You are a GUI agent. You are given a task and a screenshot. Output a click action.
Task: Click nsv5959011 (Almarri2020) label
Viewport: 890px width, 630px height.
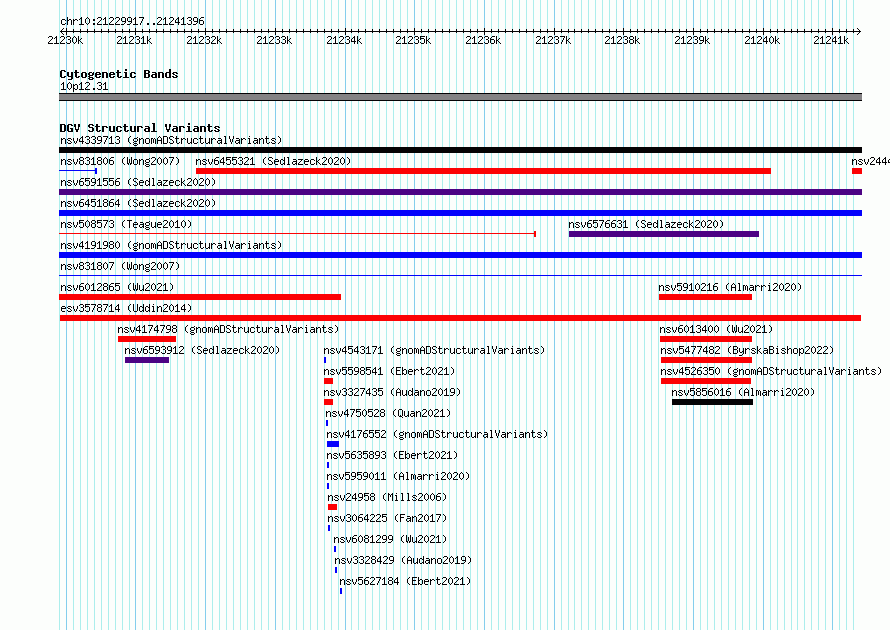[x=398, y=476]
